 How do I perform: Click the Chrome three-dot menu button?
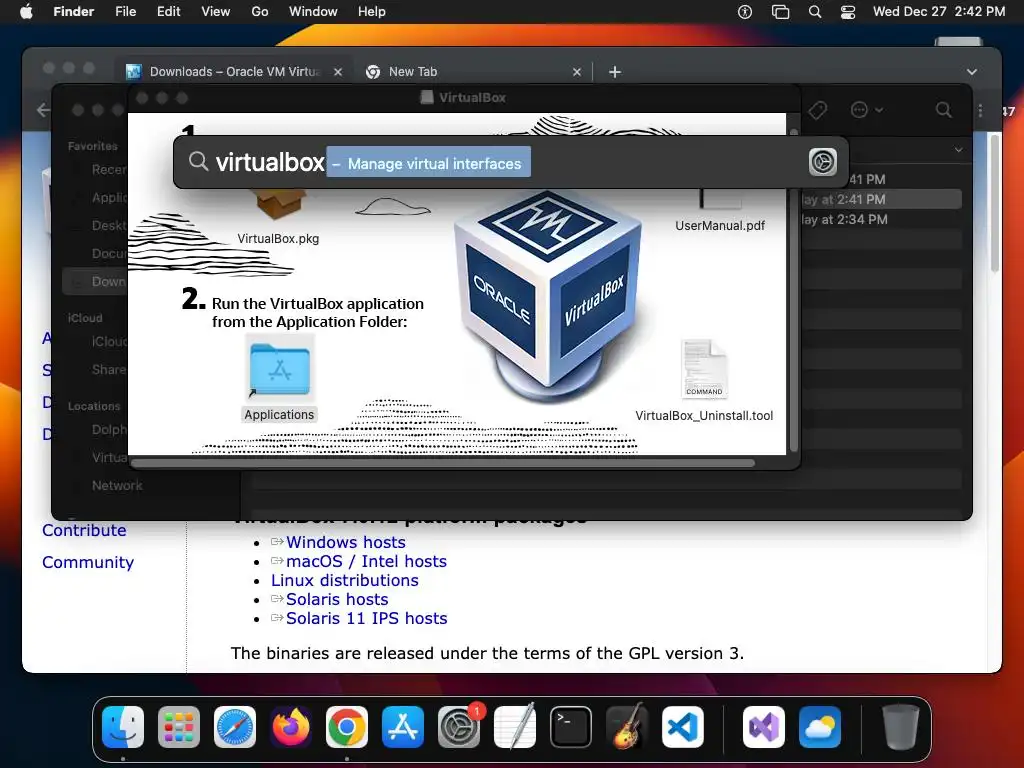tap(980, 110)
